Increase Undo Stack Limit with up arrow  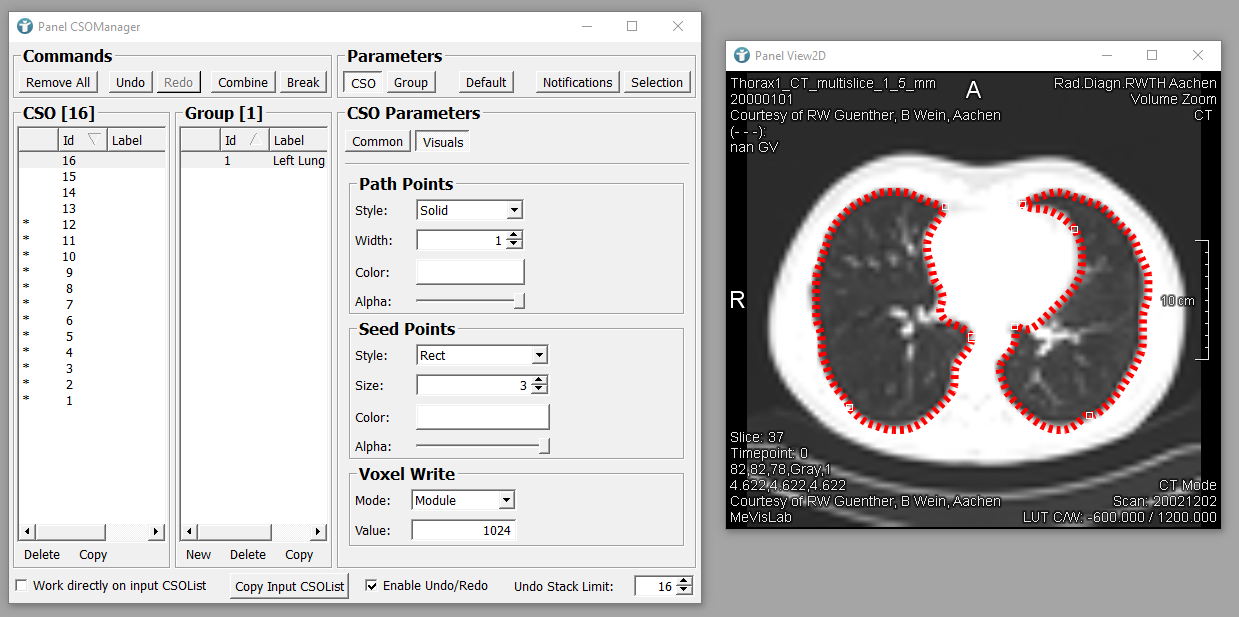(x=684, y=582)
